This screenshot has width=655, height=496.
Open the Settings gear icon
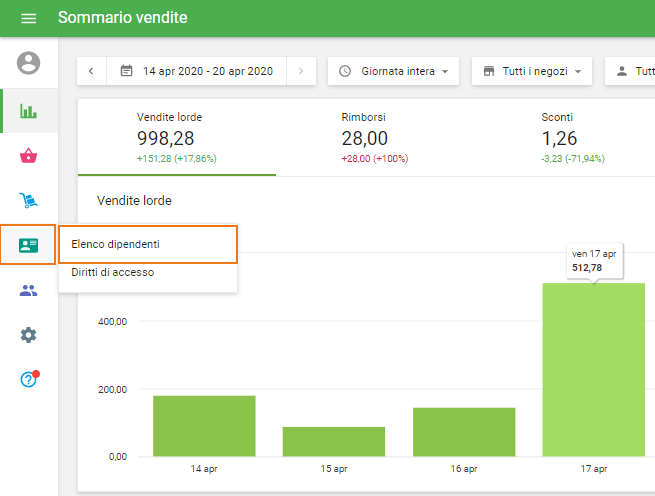coord(29,335)
